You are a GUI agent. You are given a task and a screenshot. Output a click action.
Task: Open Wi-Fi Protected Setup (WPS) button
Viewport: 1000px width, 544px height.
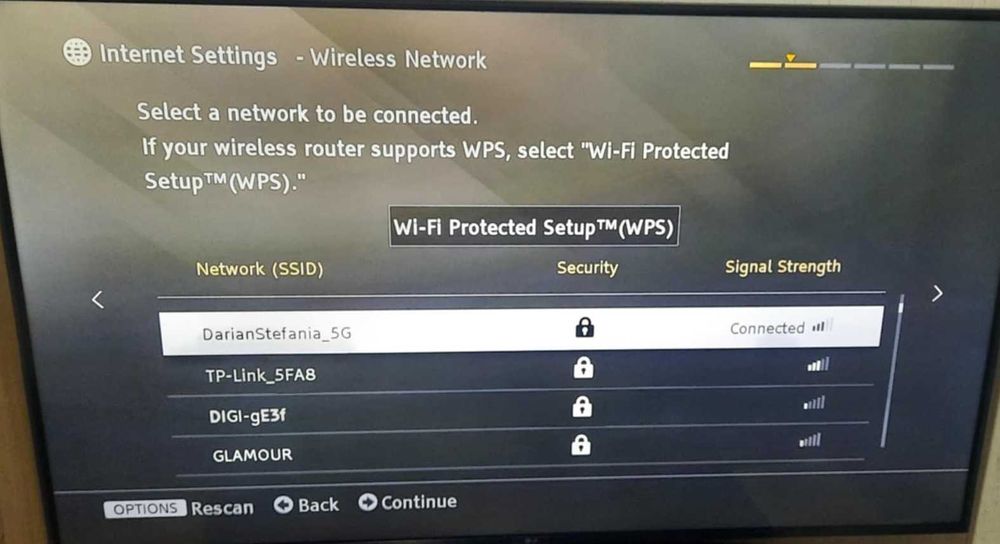(x=534, y=226)
